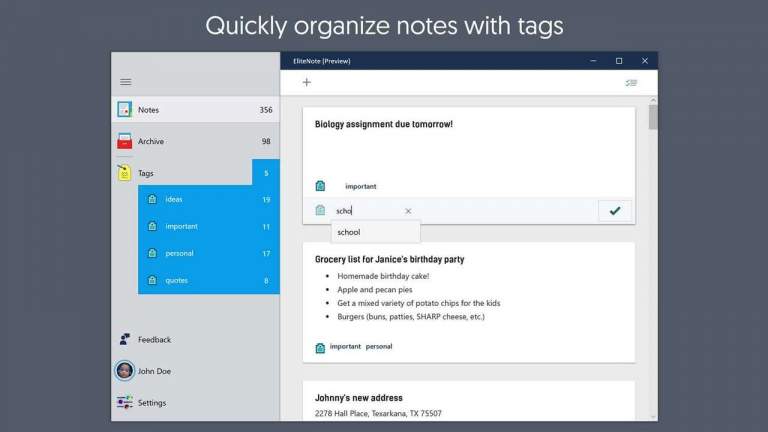This screenshot has width=768, height=432.
Task: Click the John Doe avatar picture
Action: tap(124, 371)
